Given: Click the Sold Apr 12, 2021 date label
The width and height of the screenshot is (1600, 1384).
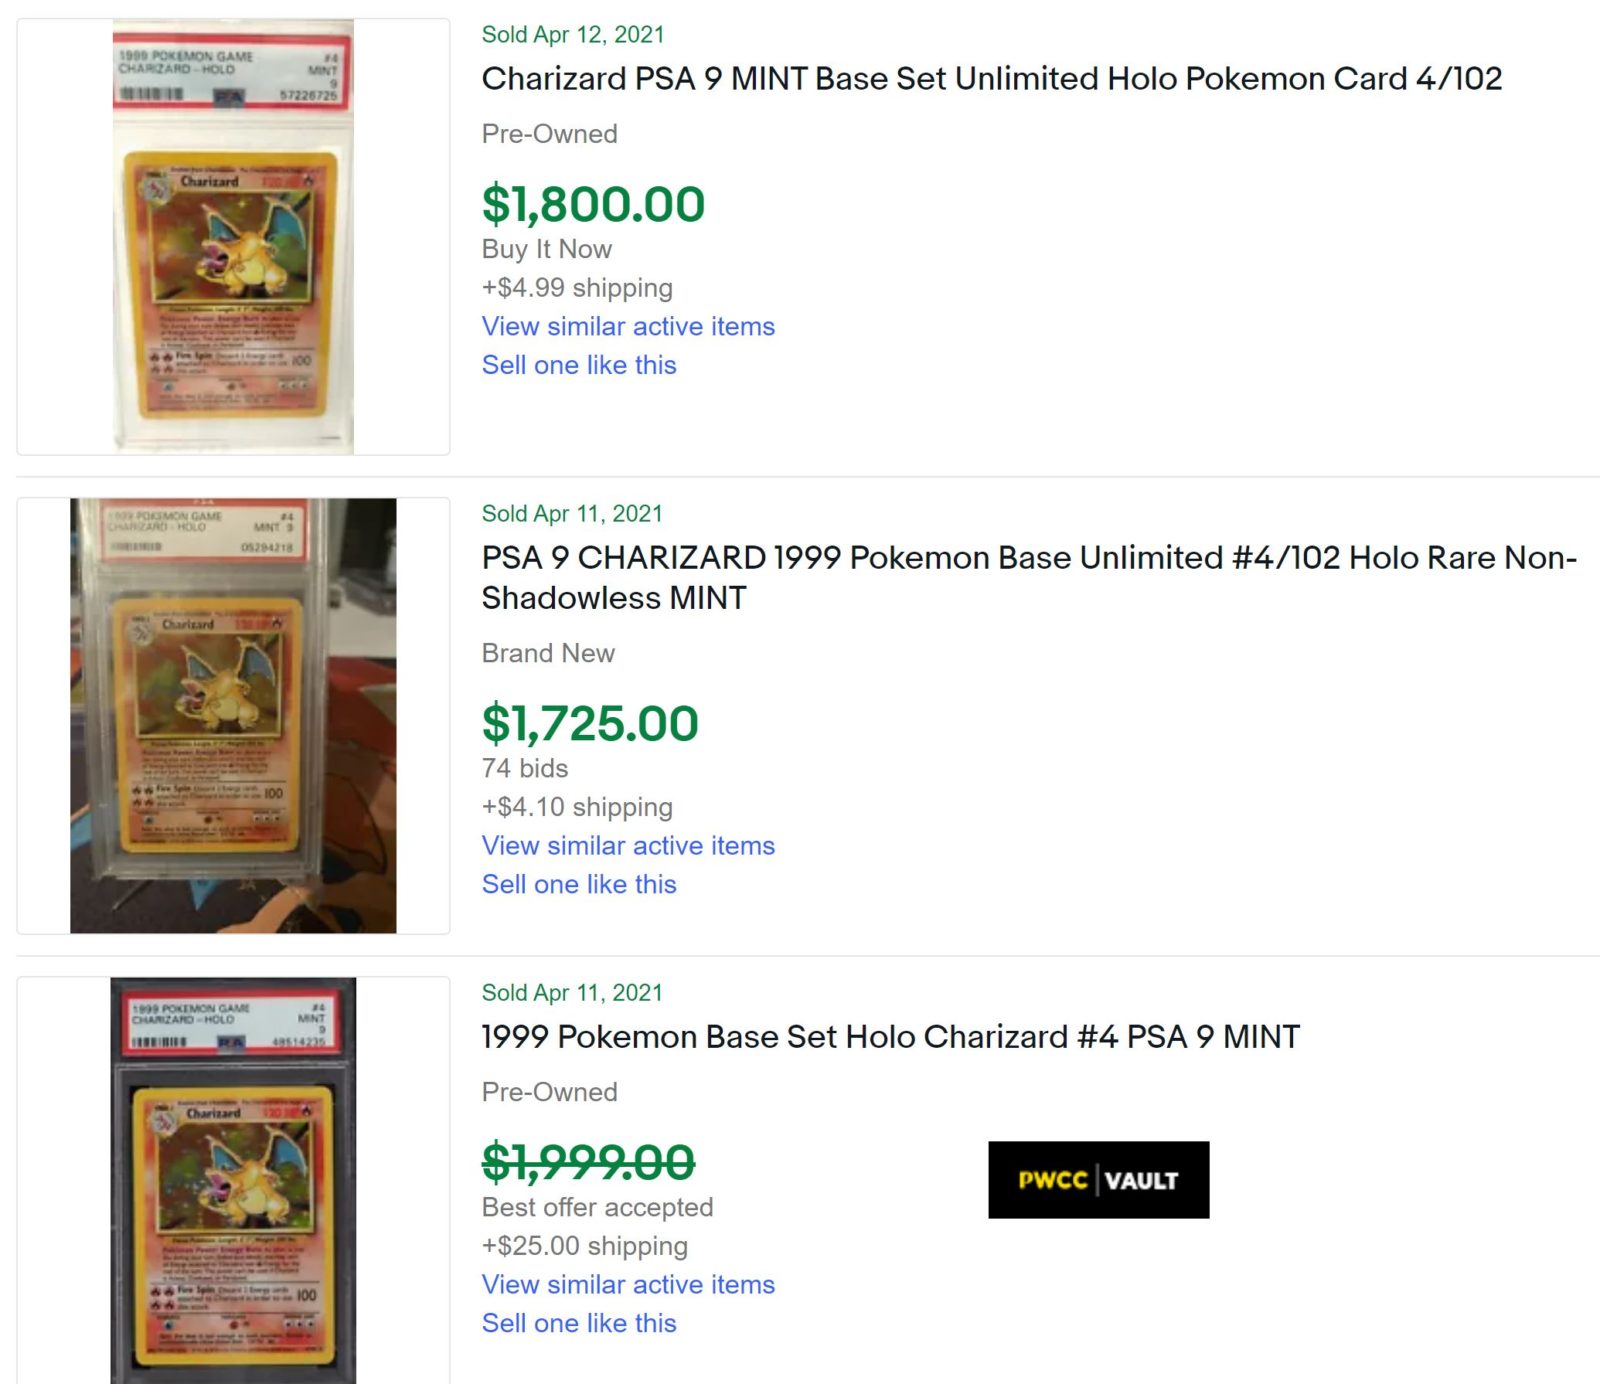Looking at the screenshot, I should pyautogui.click(x=572, y=34).
